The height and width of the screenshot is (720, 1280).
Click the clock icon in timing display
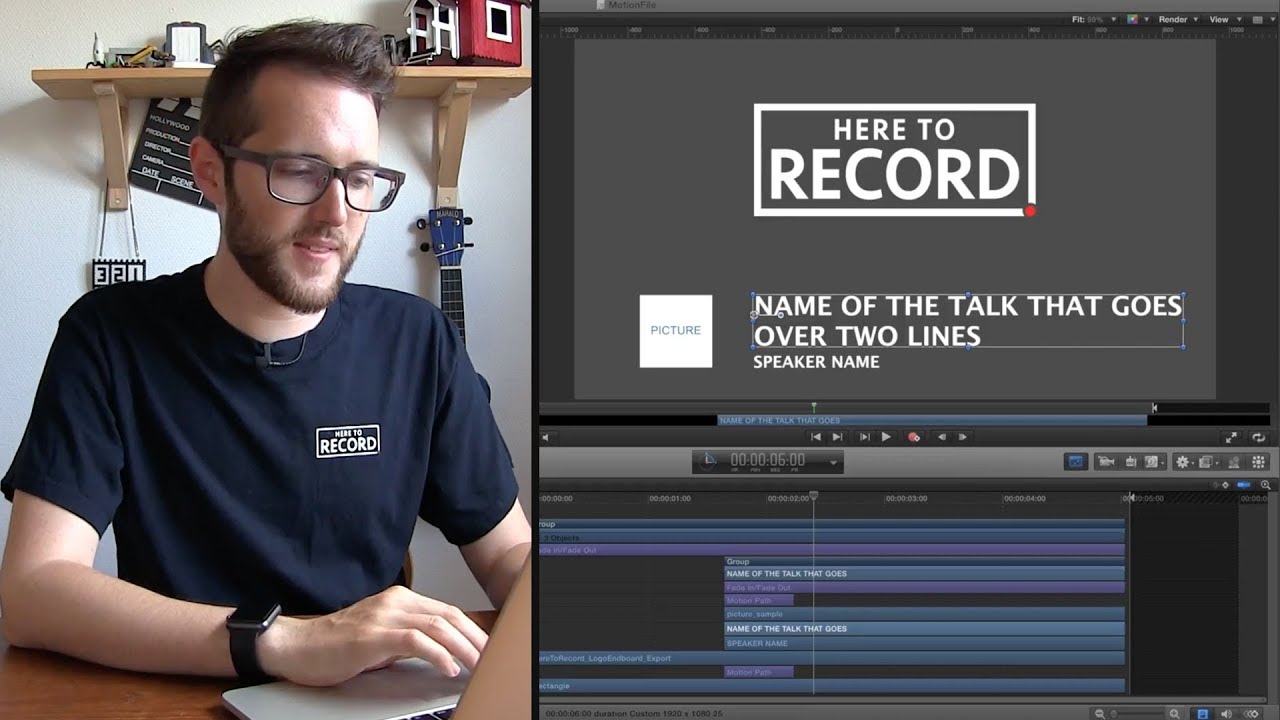click(708, 461)
